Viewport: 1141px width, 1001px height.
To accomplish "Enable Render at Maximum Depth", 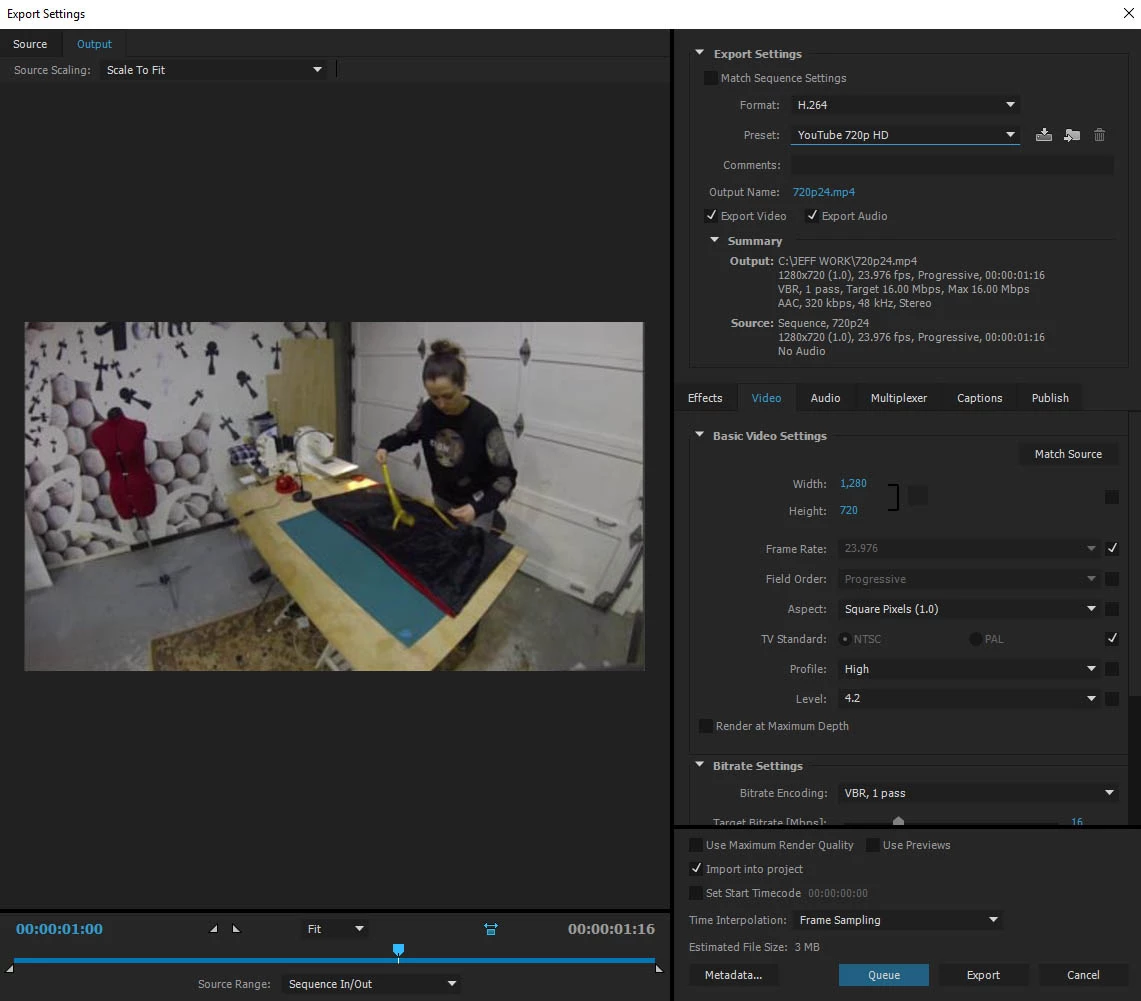I will [x=705, y=726].
